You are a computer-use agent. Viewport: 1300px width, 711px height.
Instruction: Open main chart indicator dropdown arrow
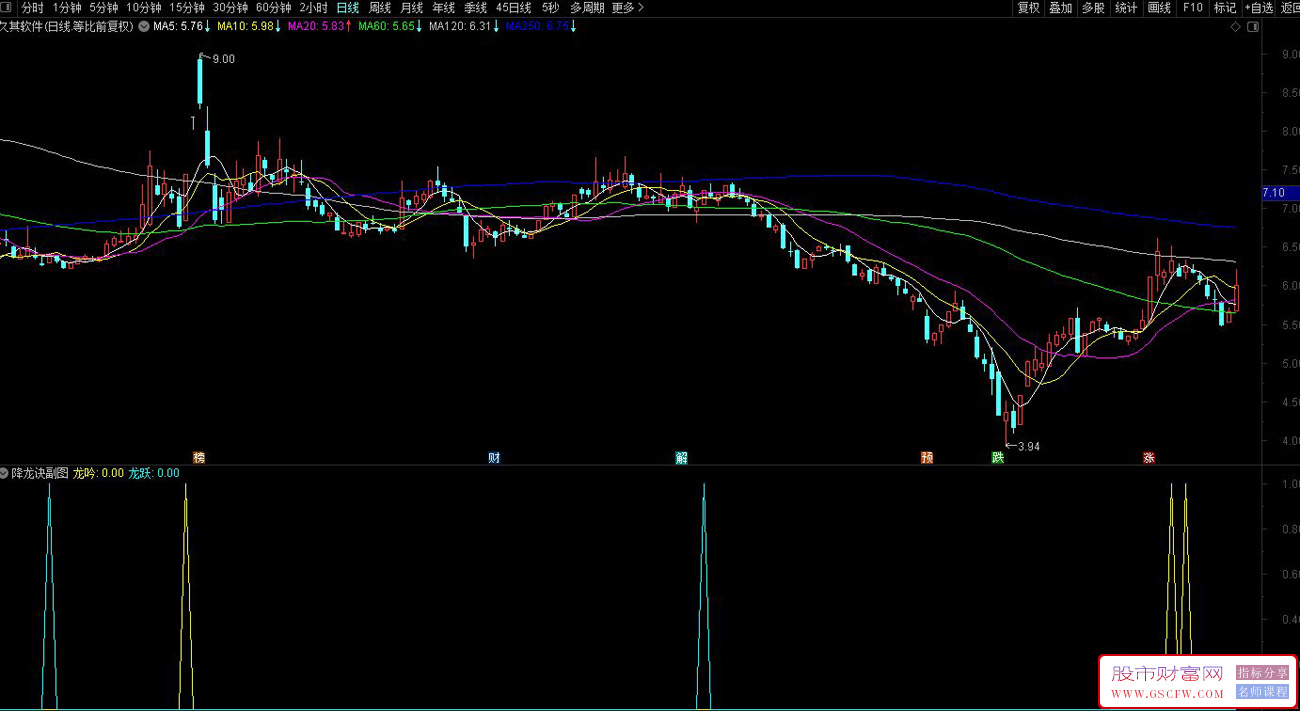(143, 27)
